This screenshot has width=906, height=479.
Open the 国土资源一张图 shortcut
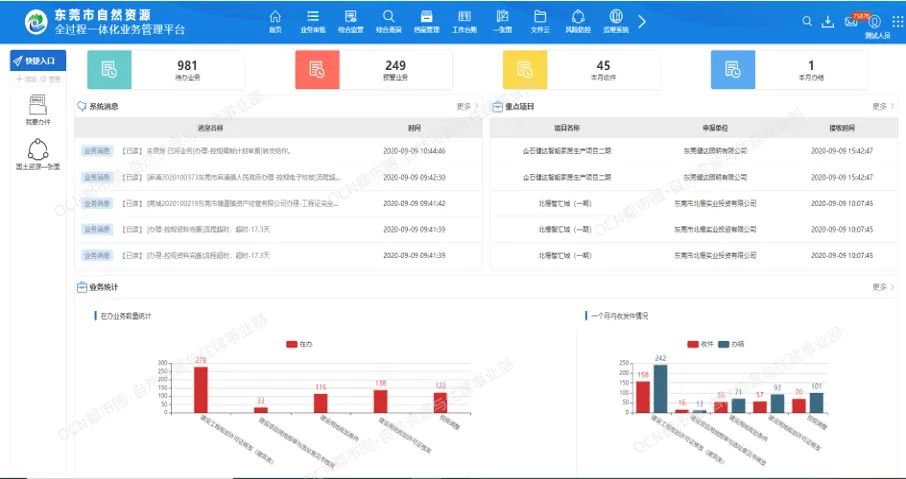pyautogui.click(x=38, y=153)
